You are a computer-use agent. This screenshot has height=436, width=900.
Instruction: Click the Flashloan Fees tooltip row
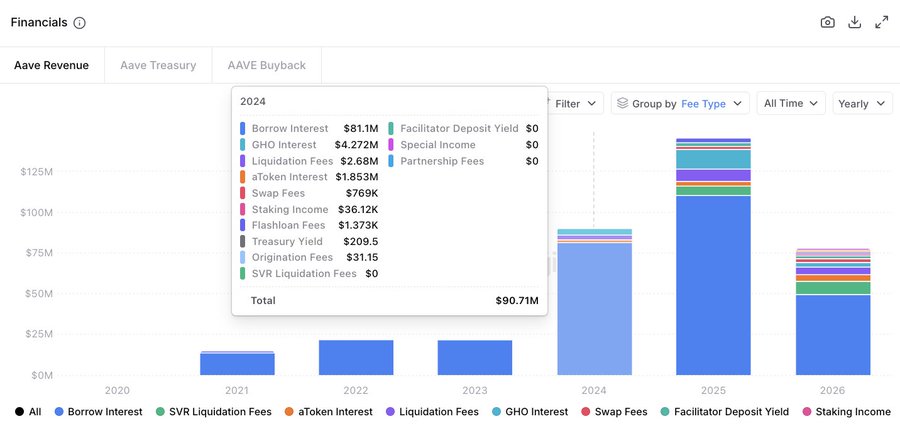309,225
